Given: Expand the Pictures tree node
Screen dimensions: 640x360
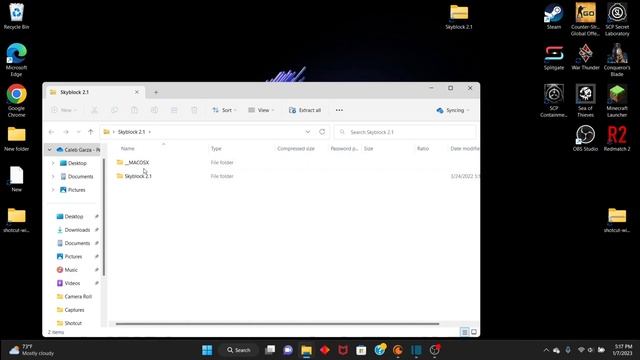Looking at the screenshot, I should click(53, 190).
